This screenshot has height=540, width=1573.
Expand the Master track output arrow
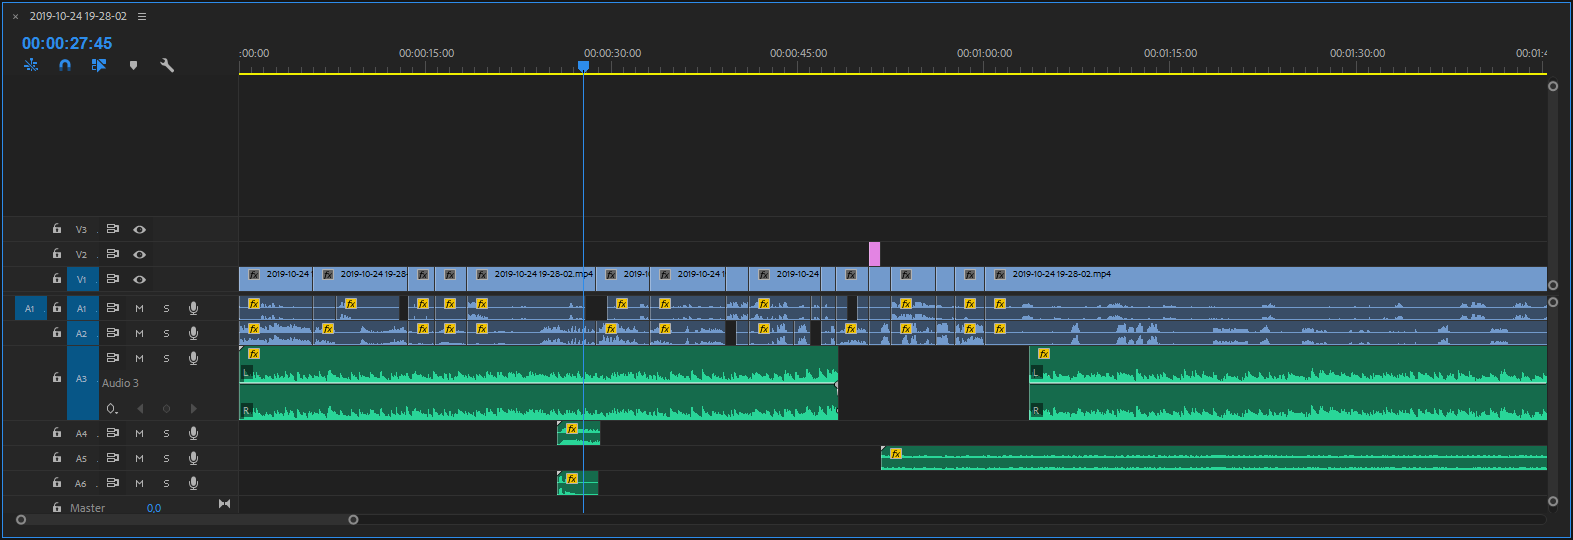224,504
